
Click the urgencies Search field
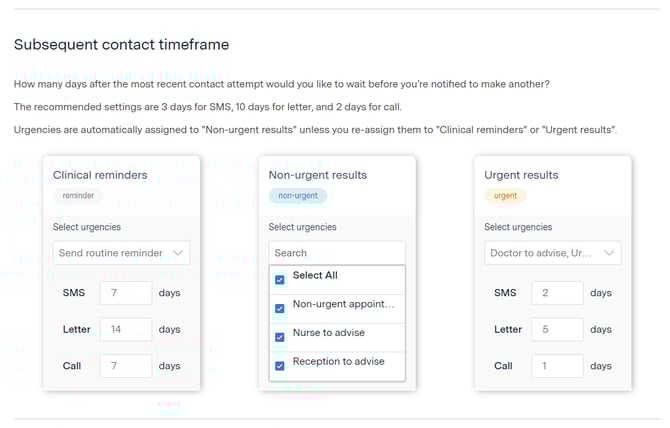pyautogui.click(x=337, y=253)
